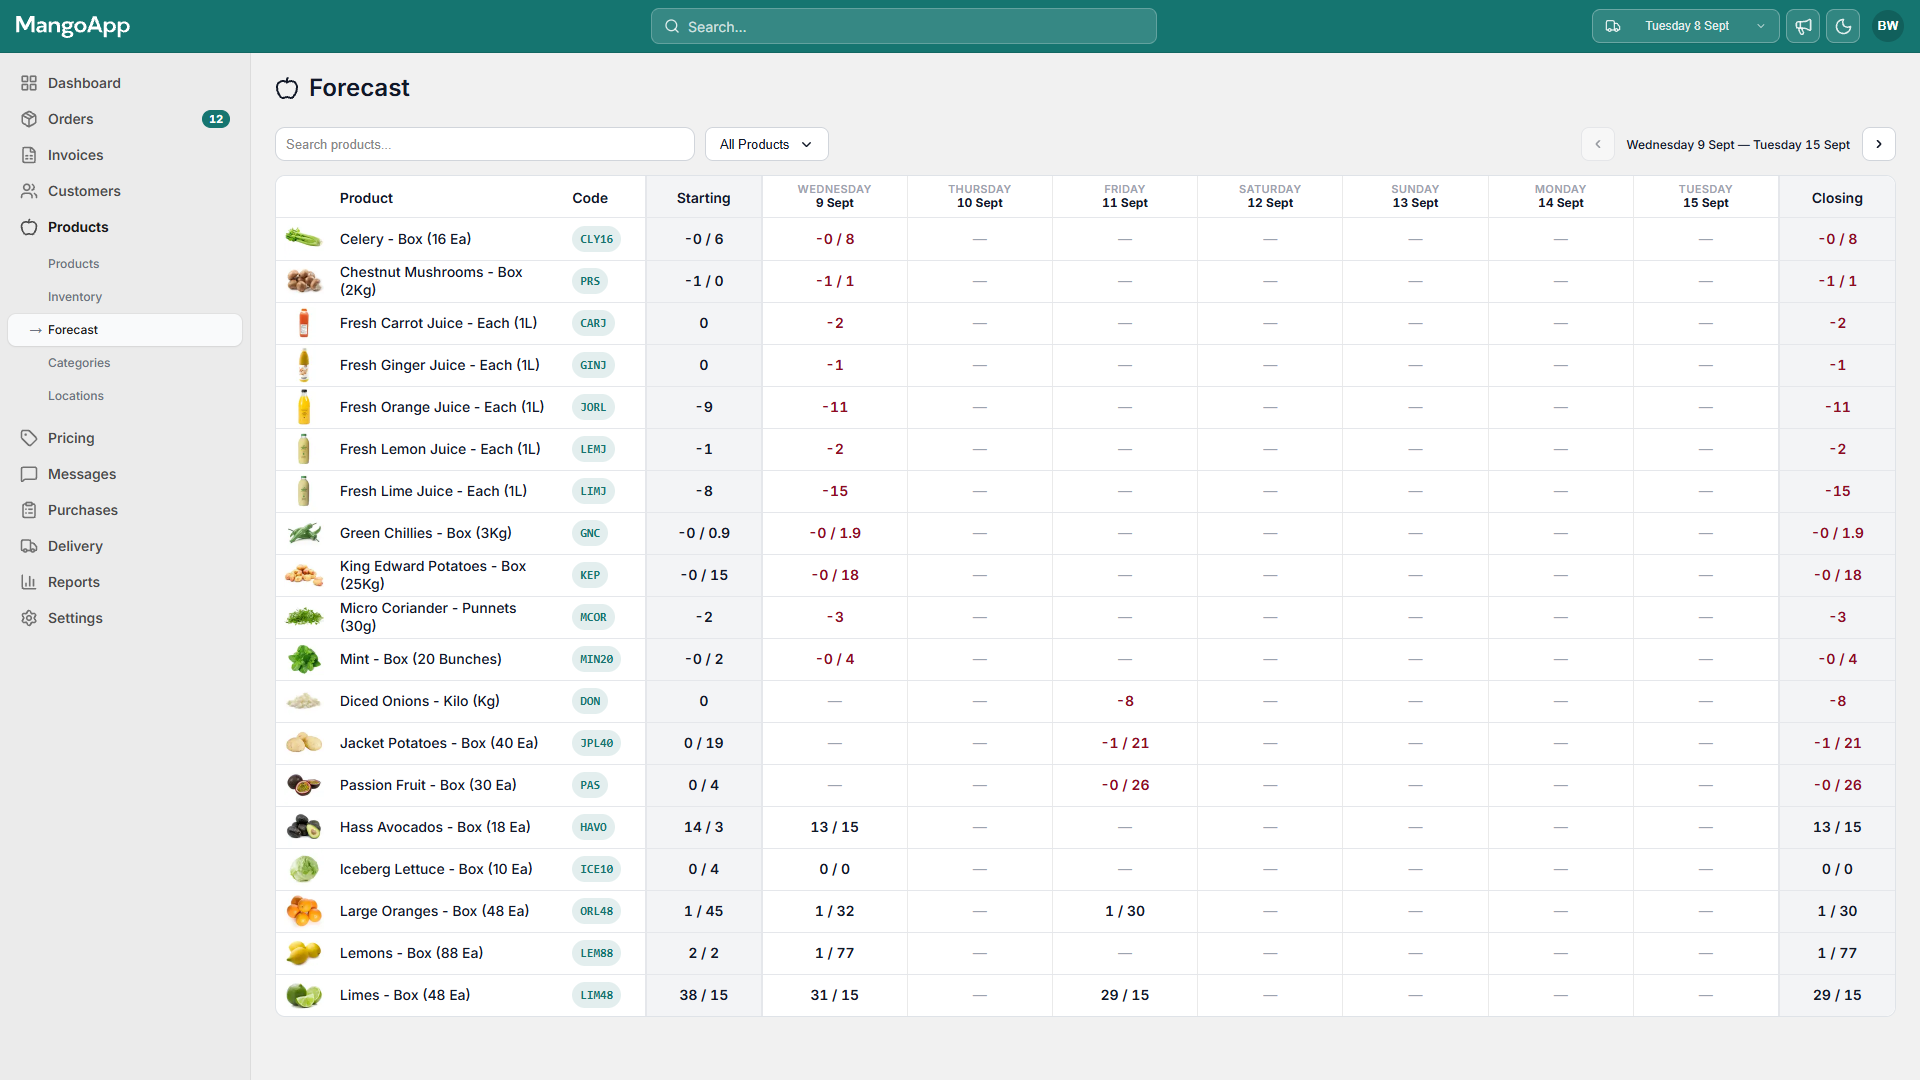Click the Pricing tag icon
1920x1080 pixels.
pos(29,438)
